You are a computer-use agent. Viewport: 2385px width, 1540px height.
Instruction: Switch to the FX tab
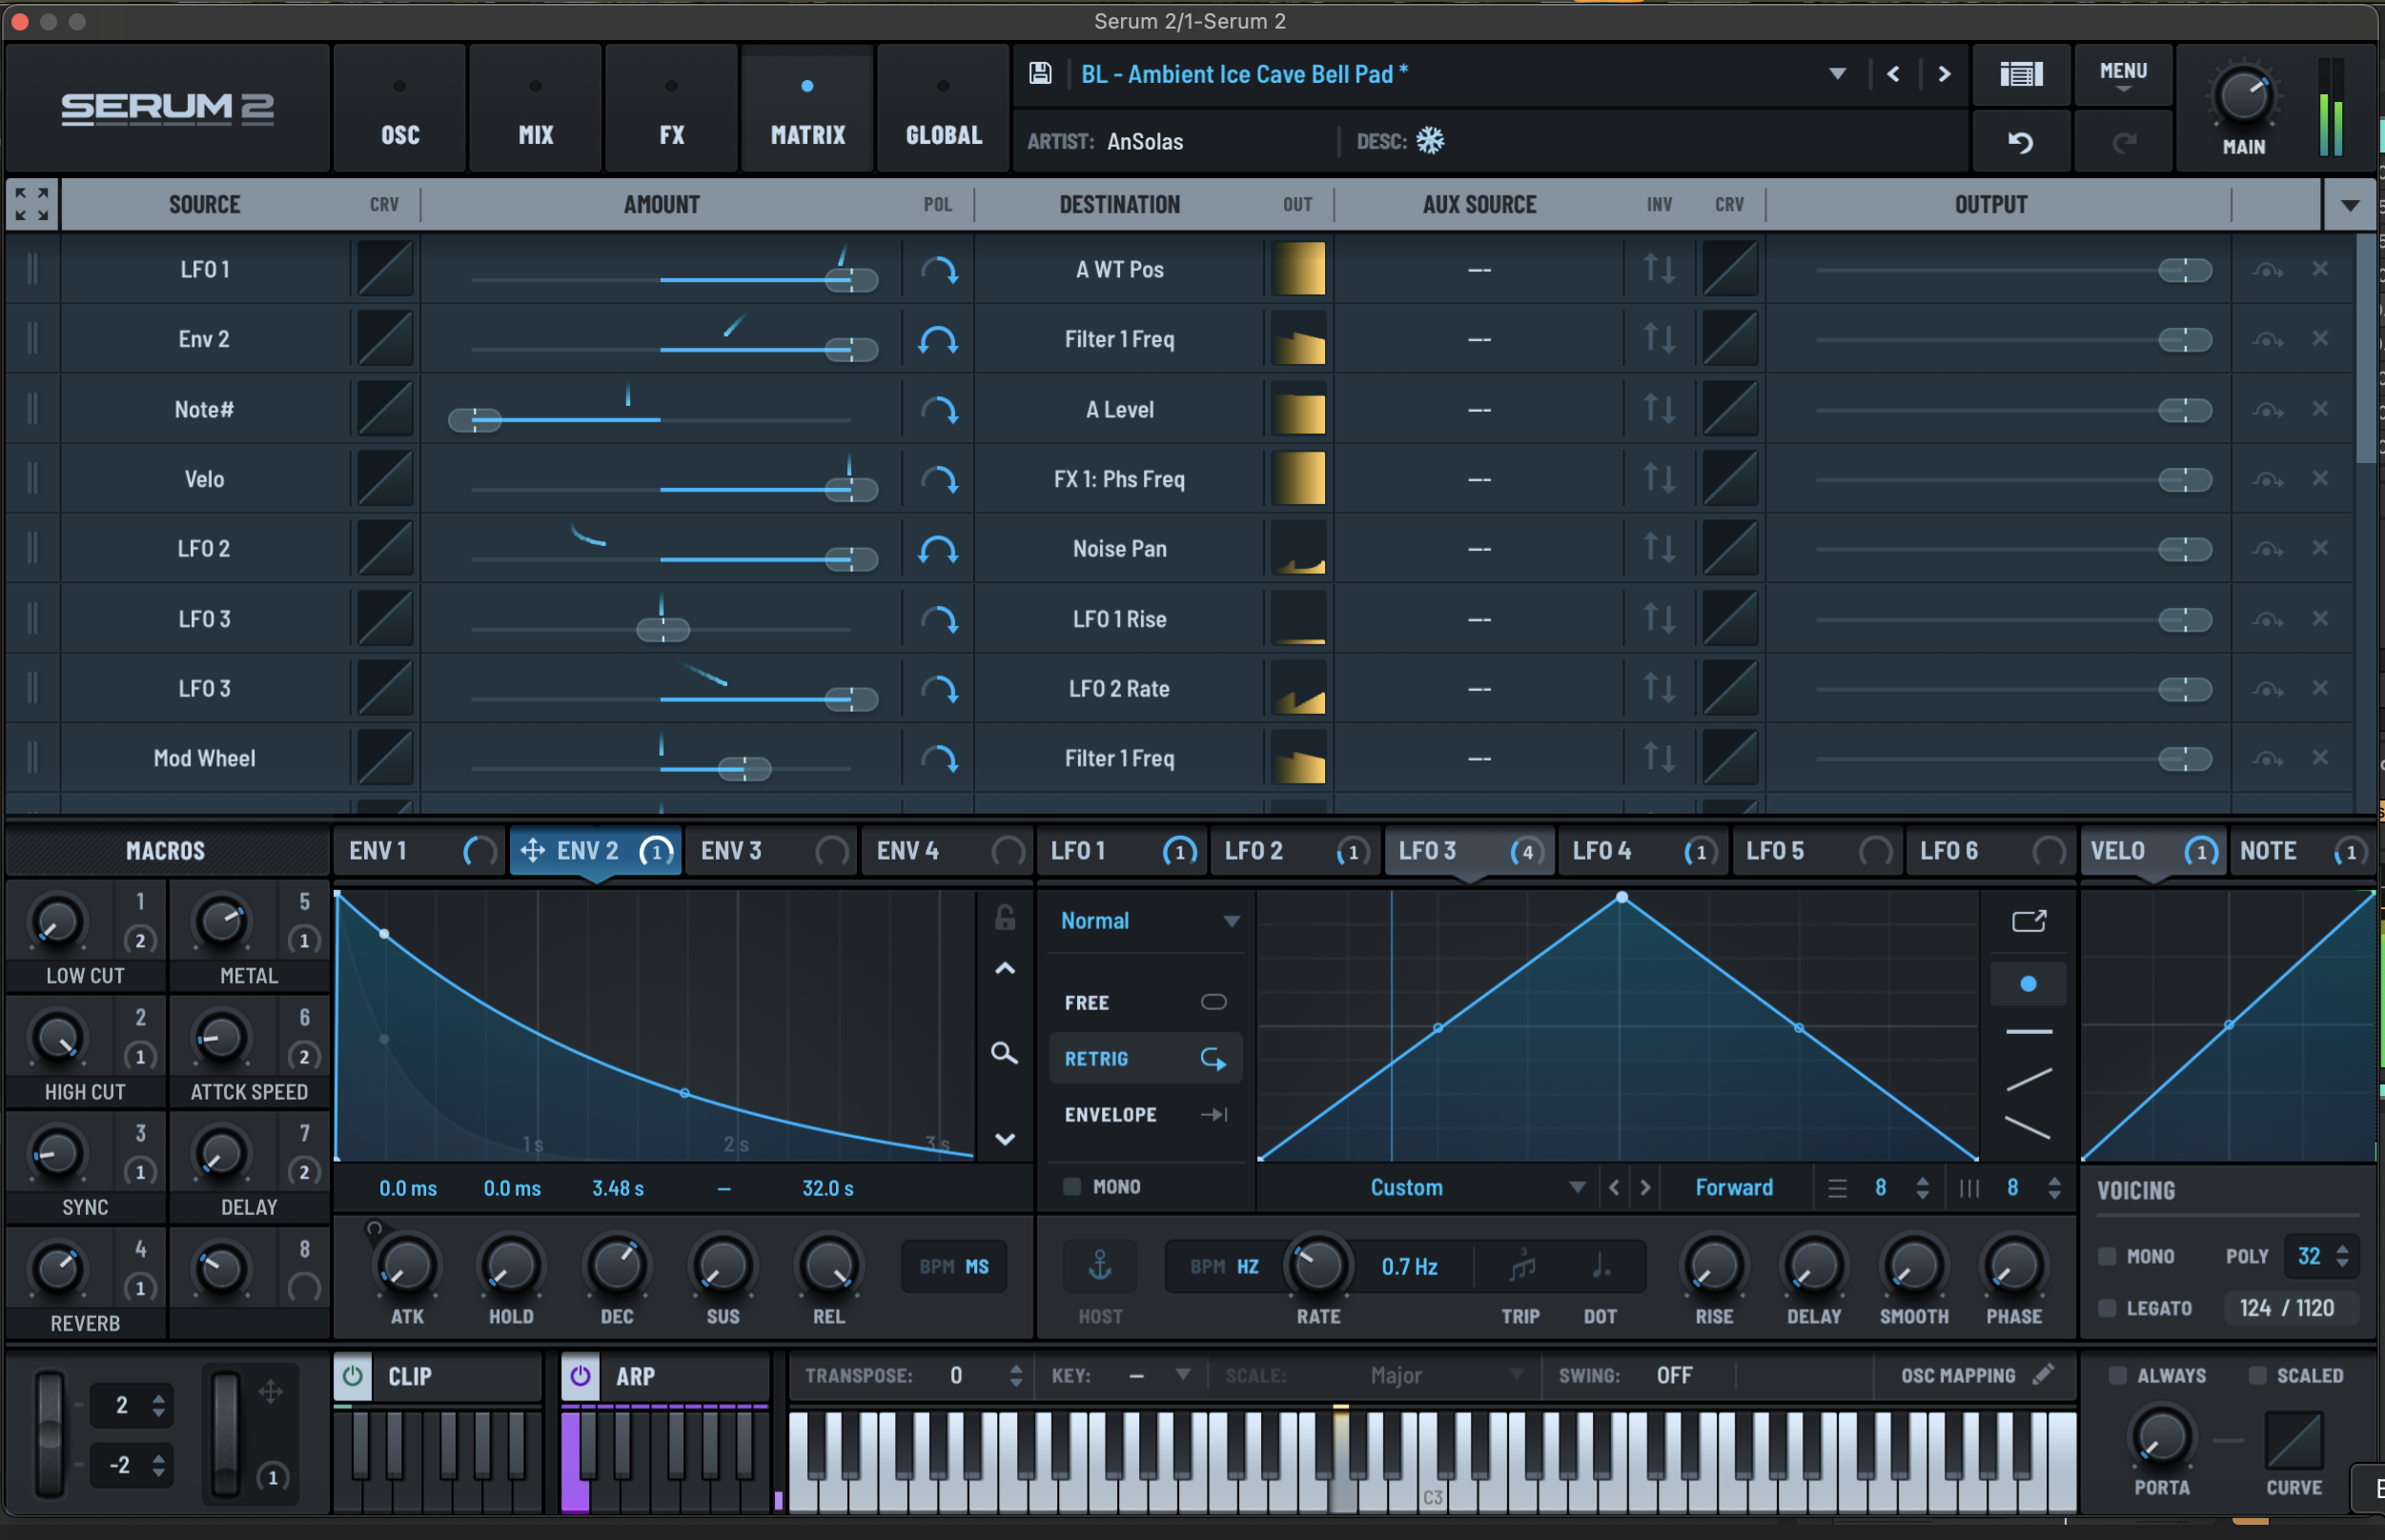point(672,110)
